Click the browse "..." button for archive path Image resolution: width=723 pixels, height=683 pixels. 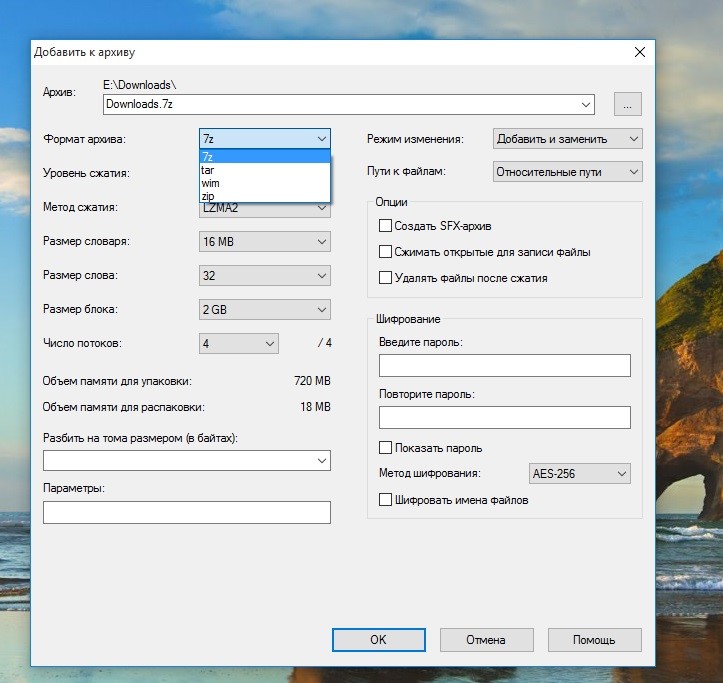627,104
